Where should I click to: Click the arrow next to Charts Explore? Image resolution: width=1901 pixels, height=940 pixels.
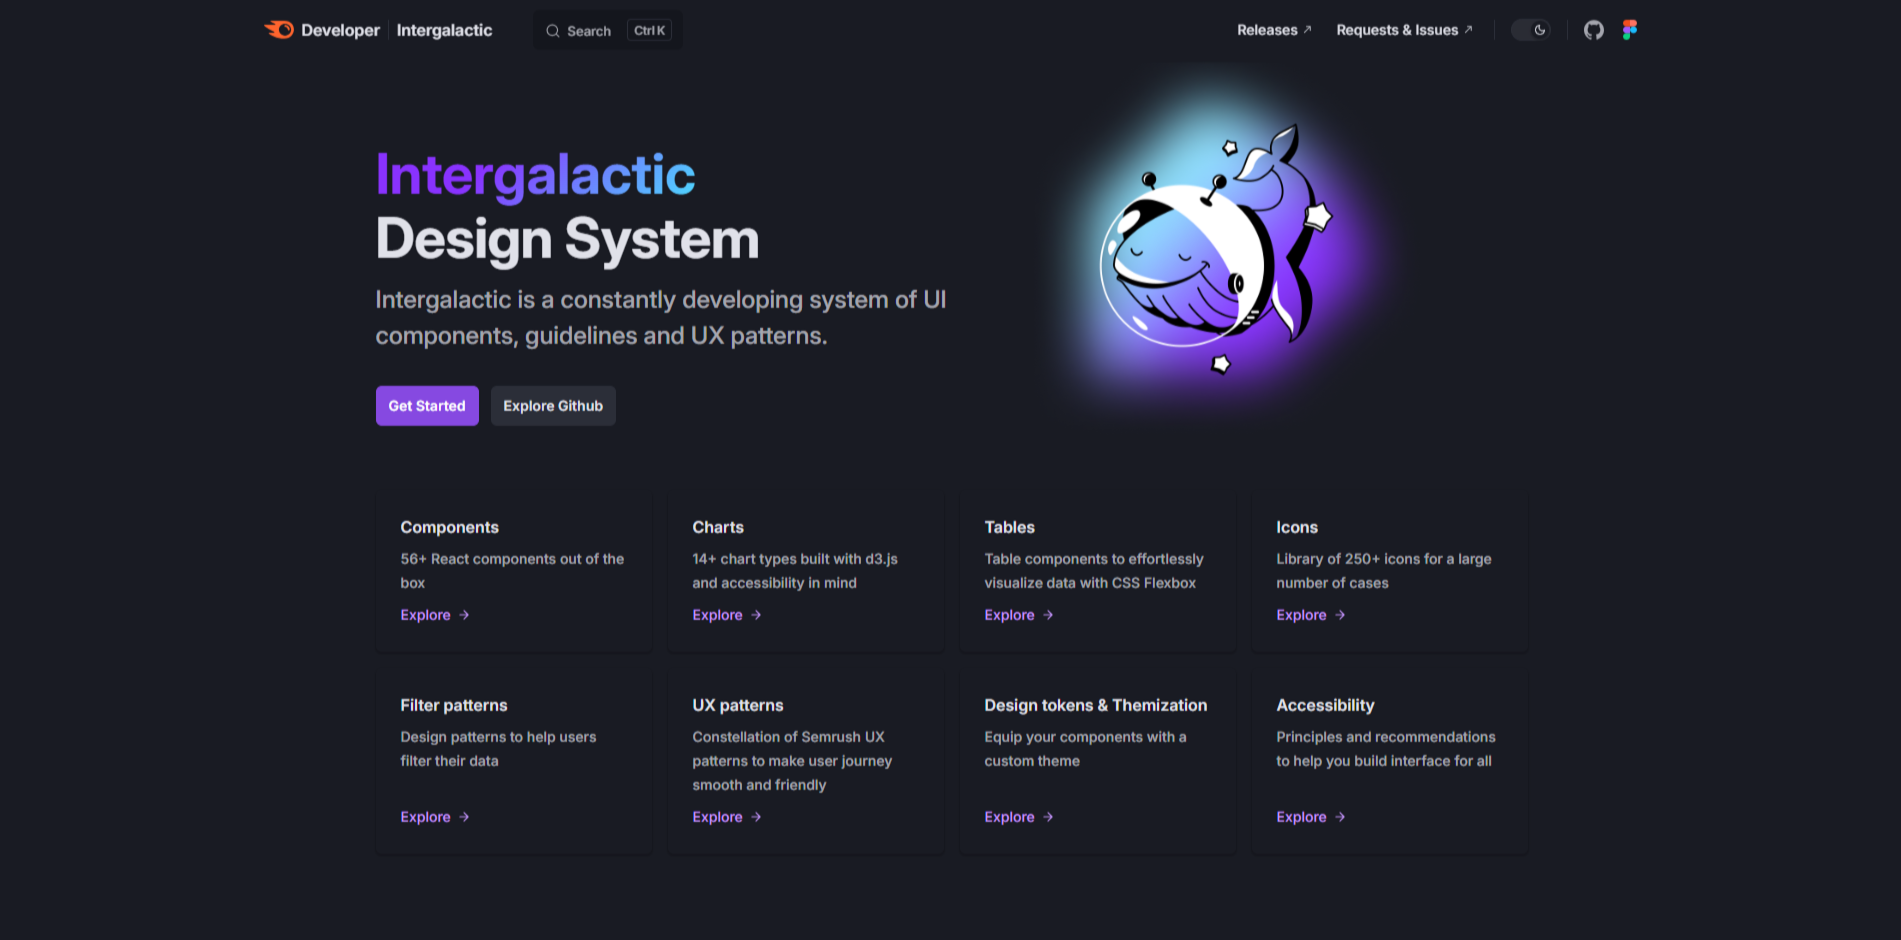756,615
